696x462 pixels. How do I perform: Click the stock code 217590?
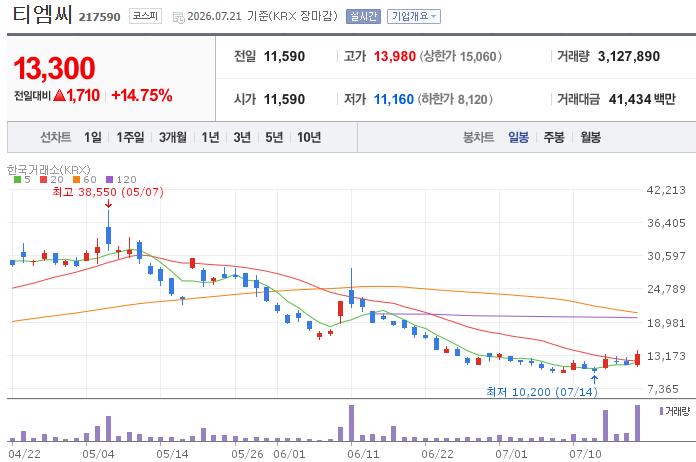(x=99, y=17)
